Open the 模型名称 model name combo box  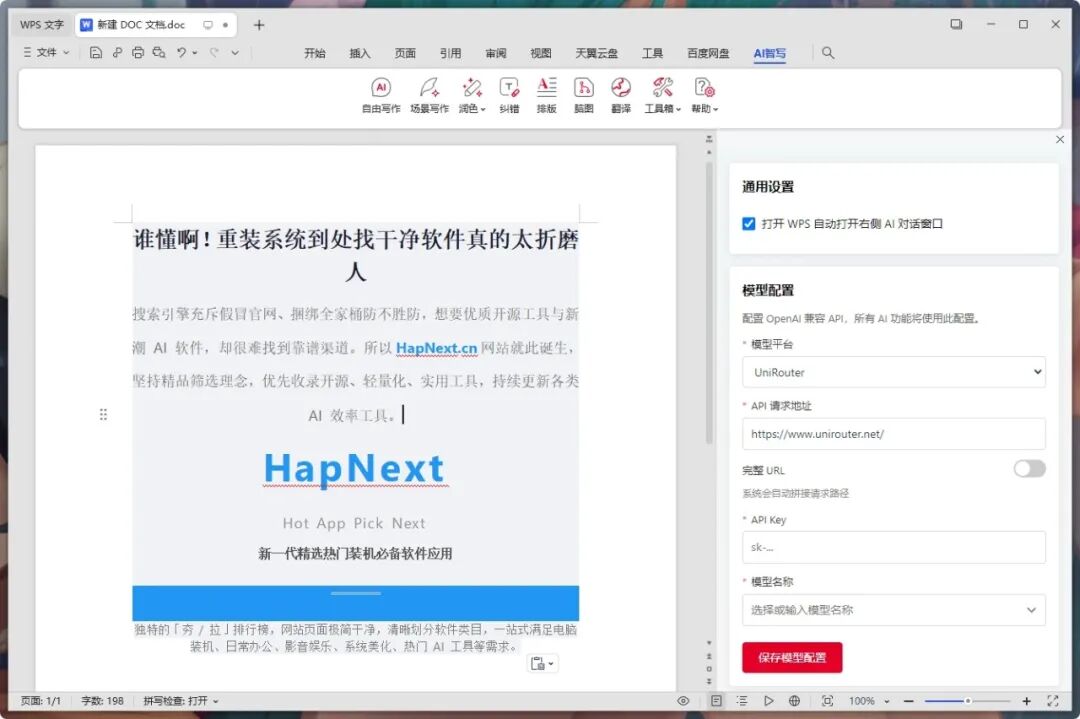(893, 609)
